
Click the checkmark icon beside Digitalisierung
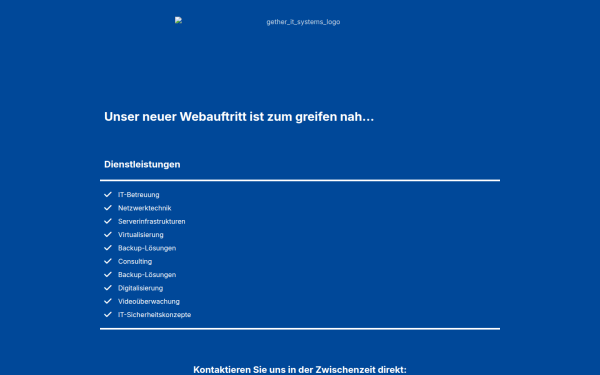108,288
